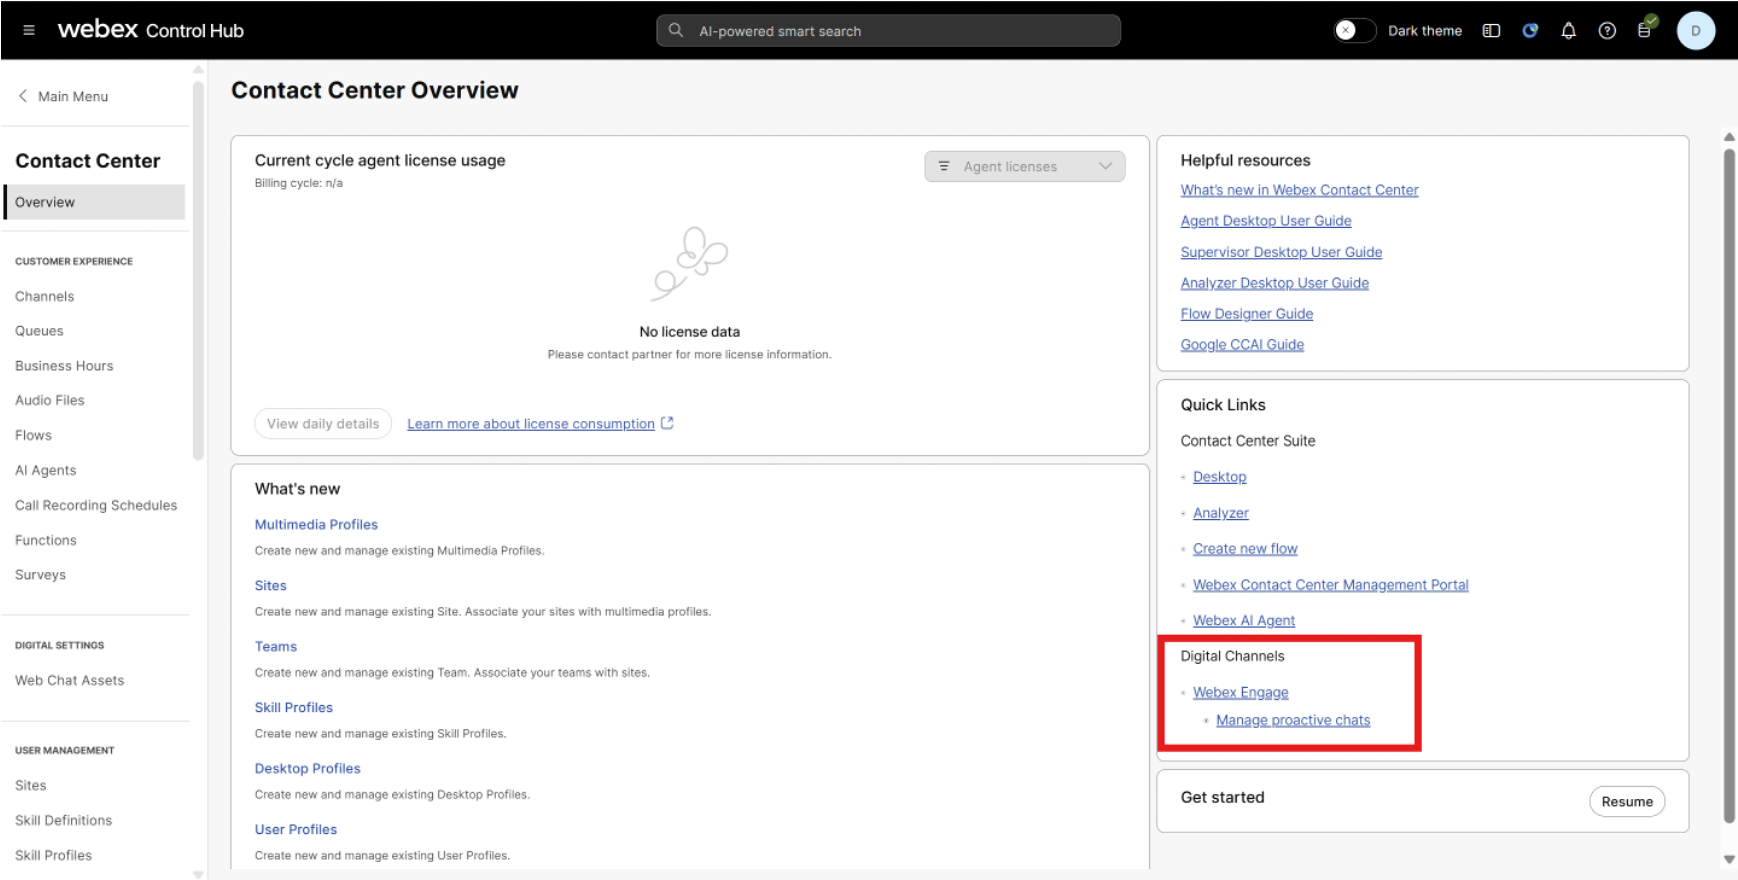Open the help question mark icon

tap(1607, 31)
